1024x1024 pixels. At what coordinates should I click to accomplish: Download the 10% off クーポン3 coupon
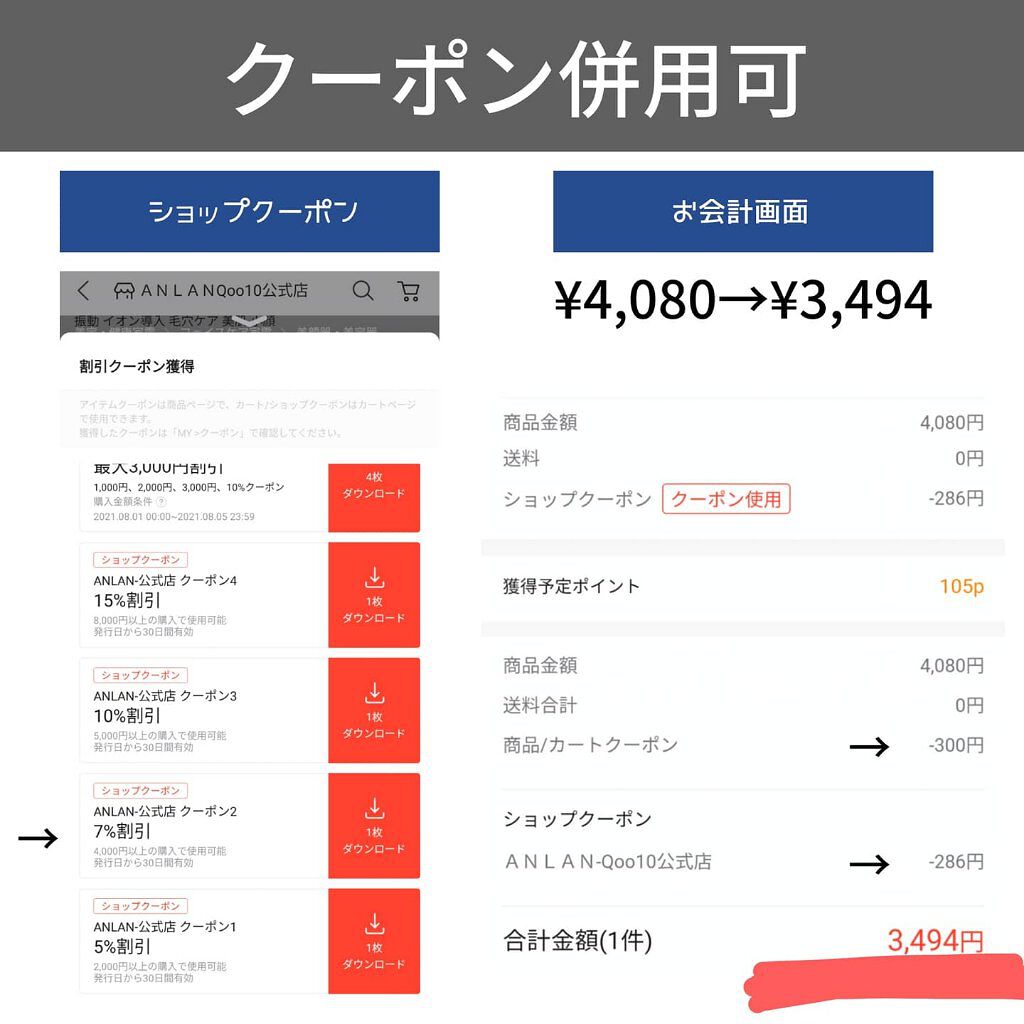pos(374,710)
